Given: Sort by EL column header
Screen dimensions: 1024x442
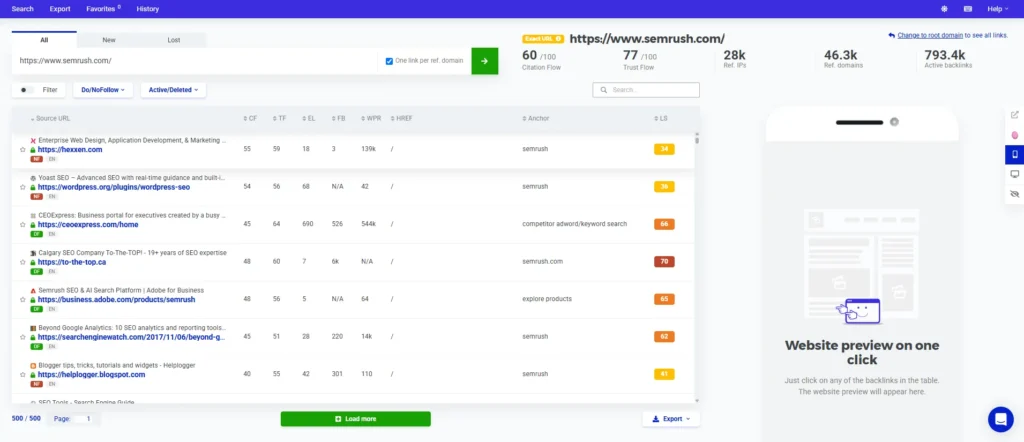Looking at the screenshot, I should (x=309, y=119).
